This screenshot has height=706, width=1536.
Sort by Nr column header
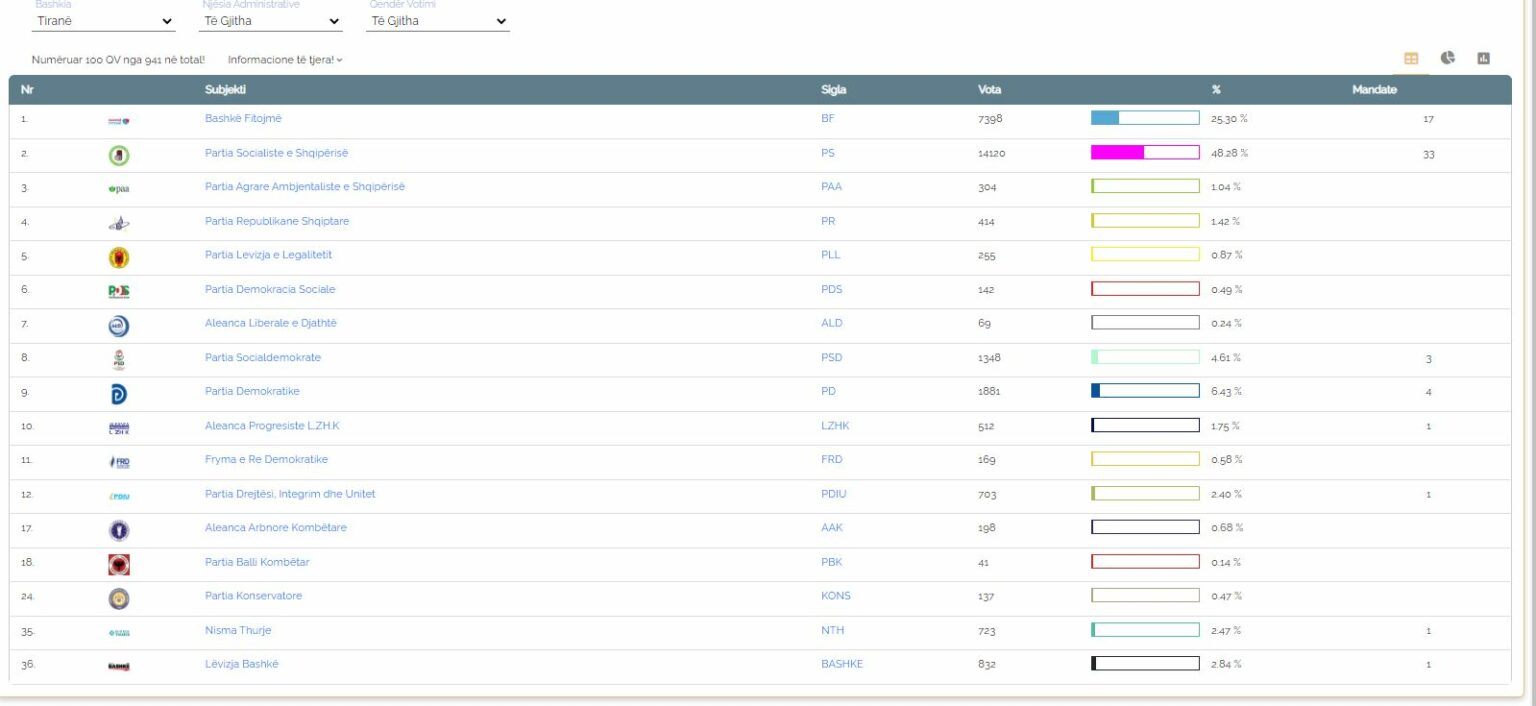click(27, 90)
